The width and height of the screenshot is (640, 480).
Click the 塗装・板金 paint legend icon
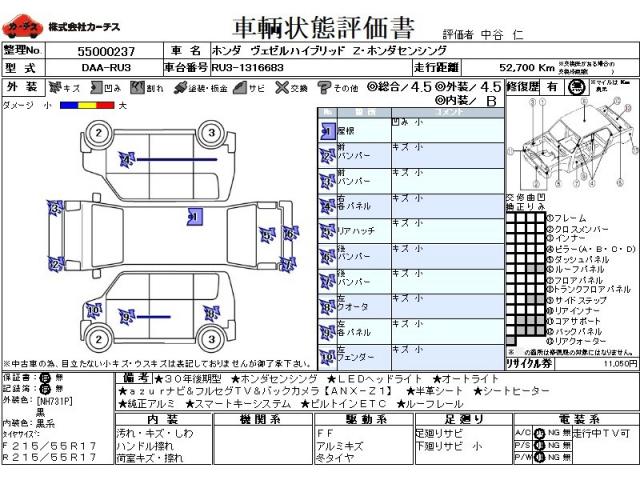click(181, 87)
